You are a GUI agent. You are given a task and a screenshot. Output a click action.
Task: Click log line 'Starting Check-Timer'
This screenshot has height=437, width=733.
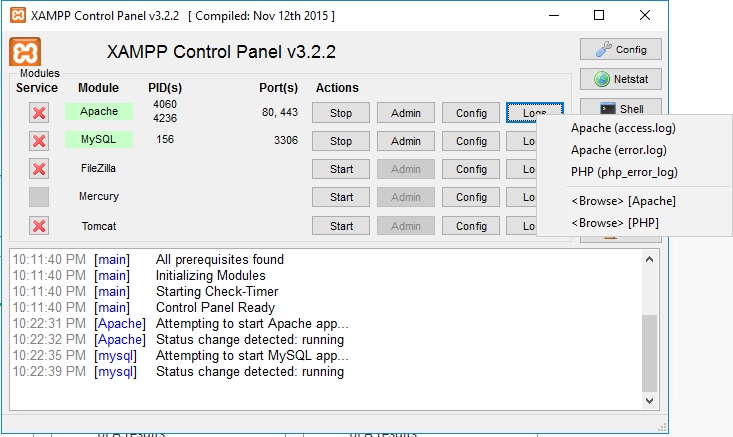pos(217,292)
